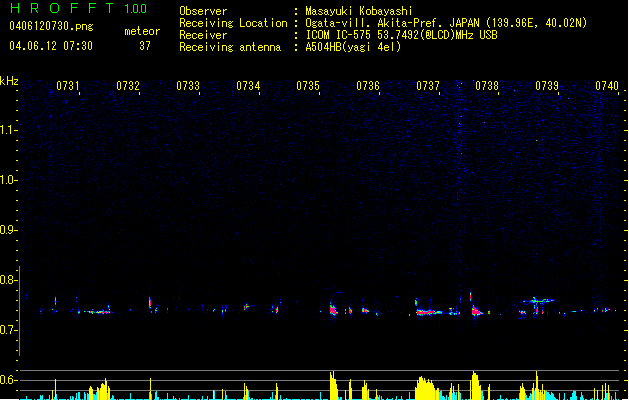Click the meteor echo between 0735 and 0736
The image size is (629, 400).
(333, 310)
